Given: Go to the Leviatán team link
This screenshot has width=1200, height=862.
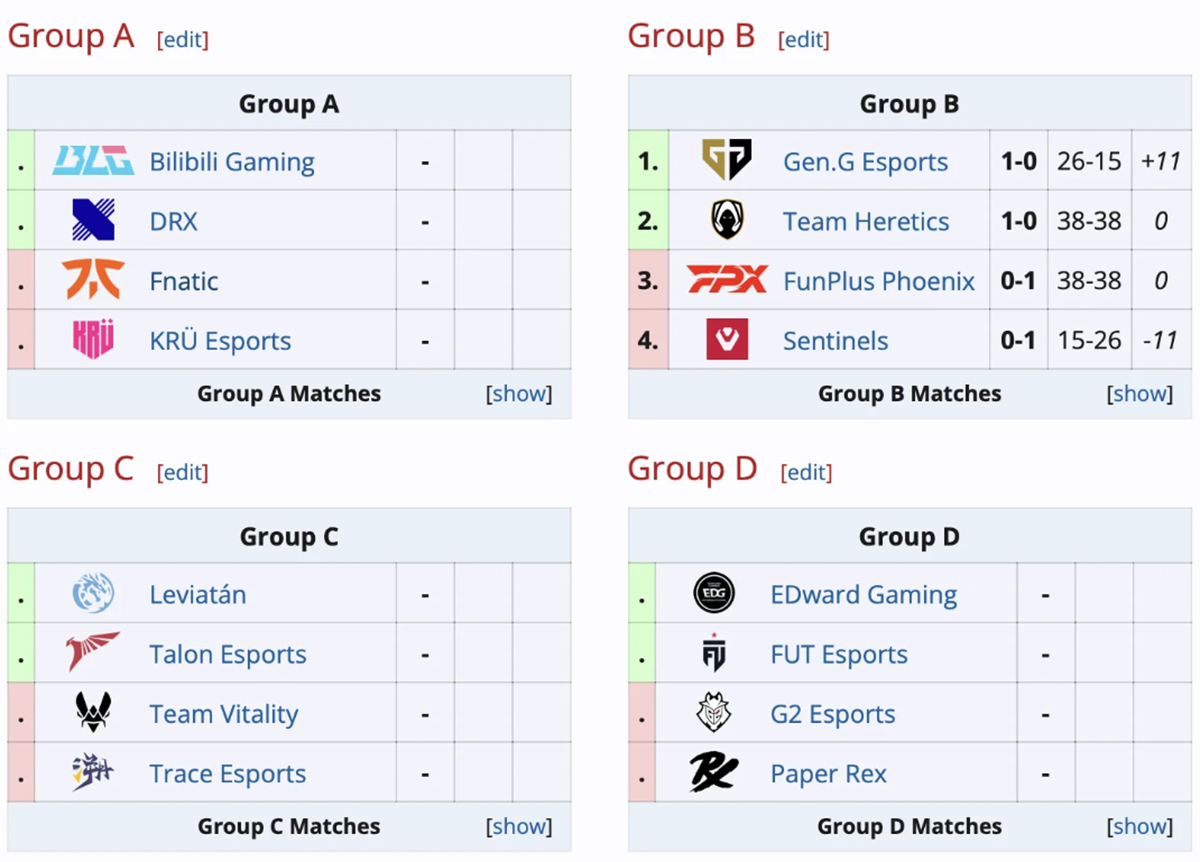Looking at the screenshot, I should click(198, 594).
